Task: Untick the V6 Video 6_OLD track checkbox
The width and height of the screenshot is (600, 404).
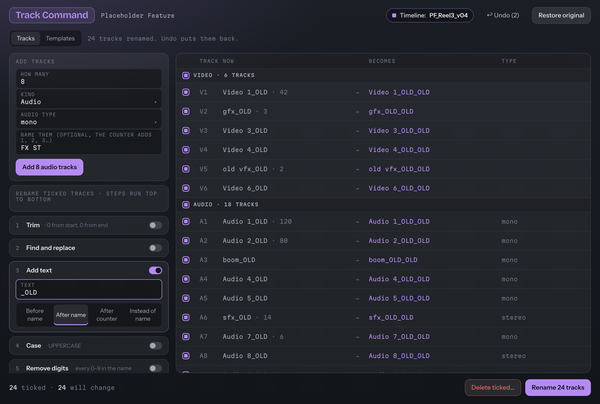Action: coord(186,188)
